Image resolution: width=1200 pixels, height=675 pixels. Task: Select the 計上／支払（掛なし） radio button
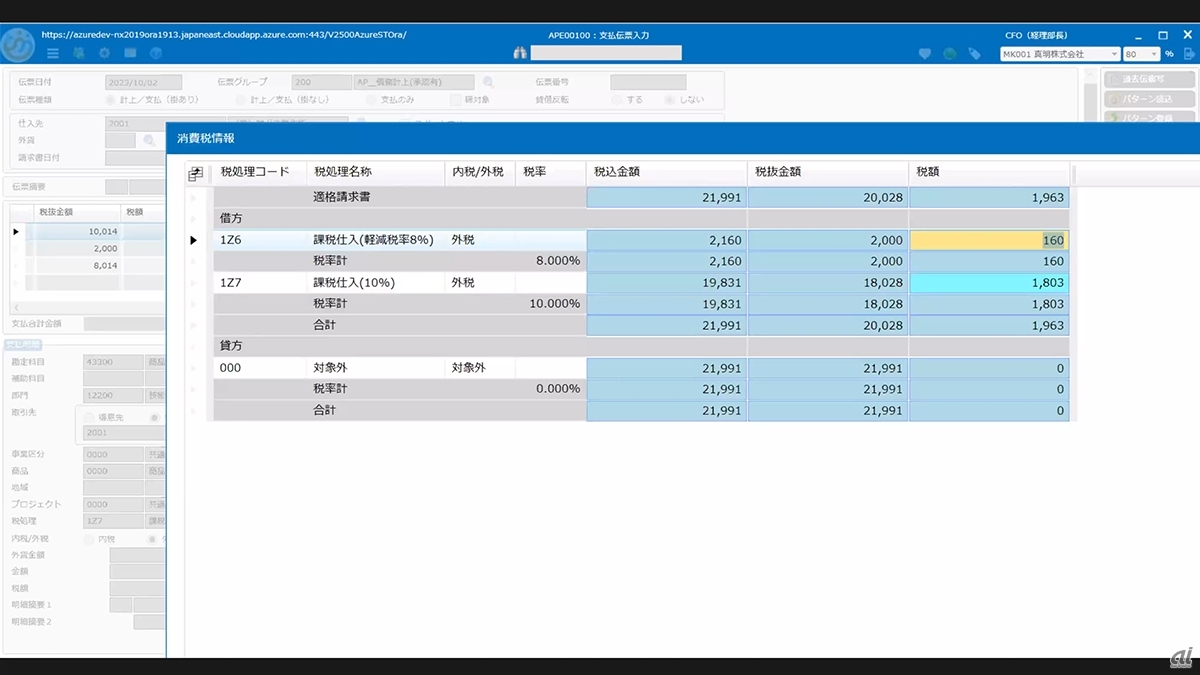tap(241, 100)
